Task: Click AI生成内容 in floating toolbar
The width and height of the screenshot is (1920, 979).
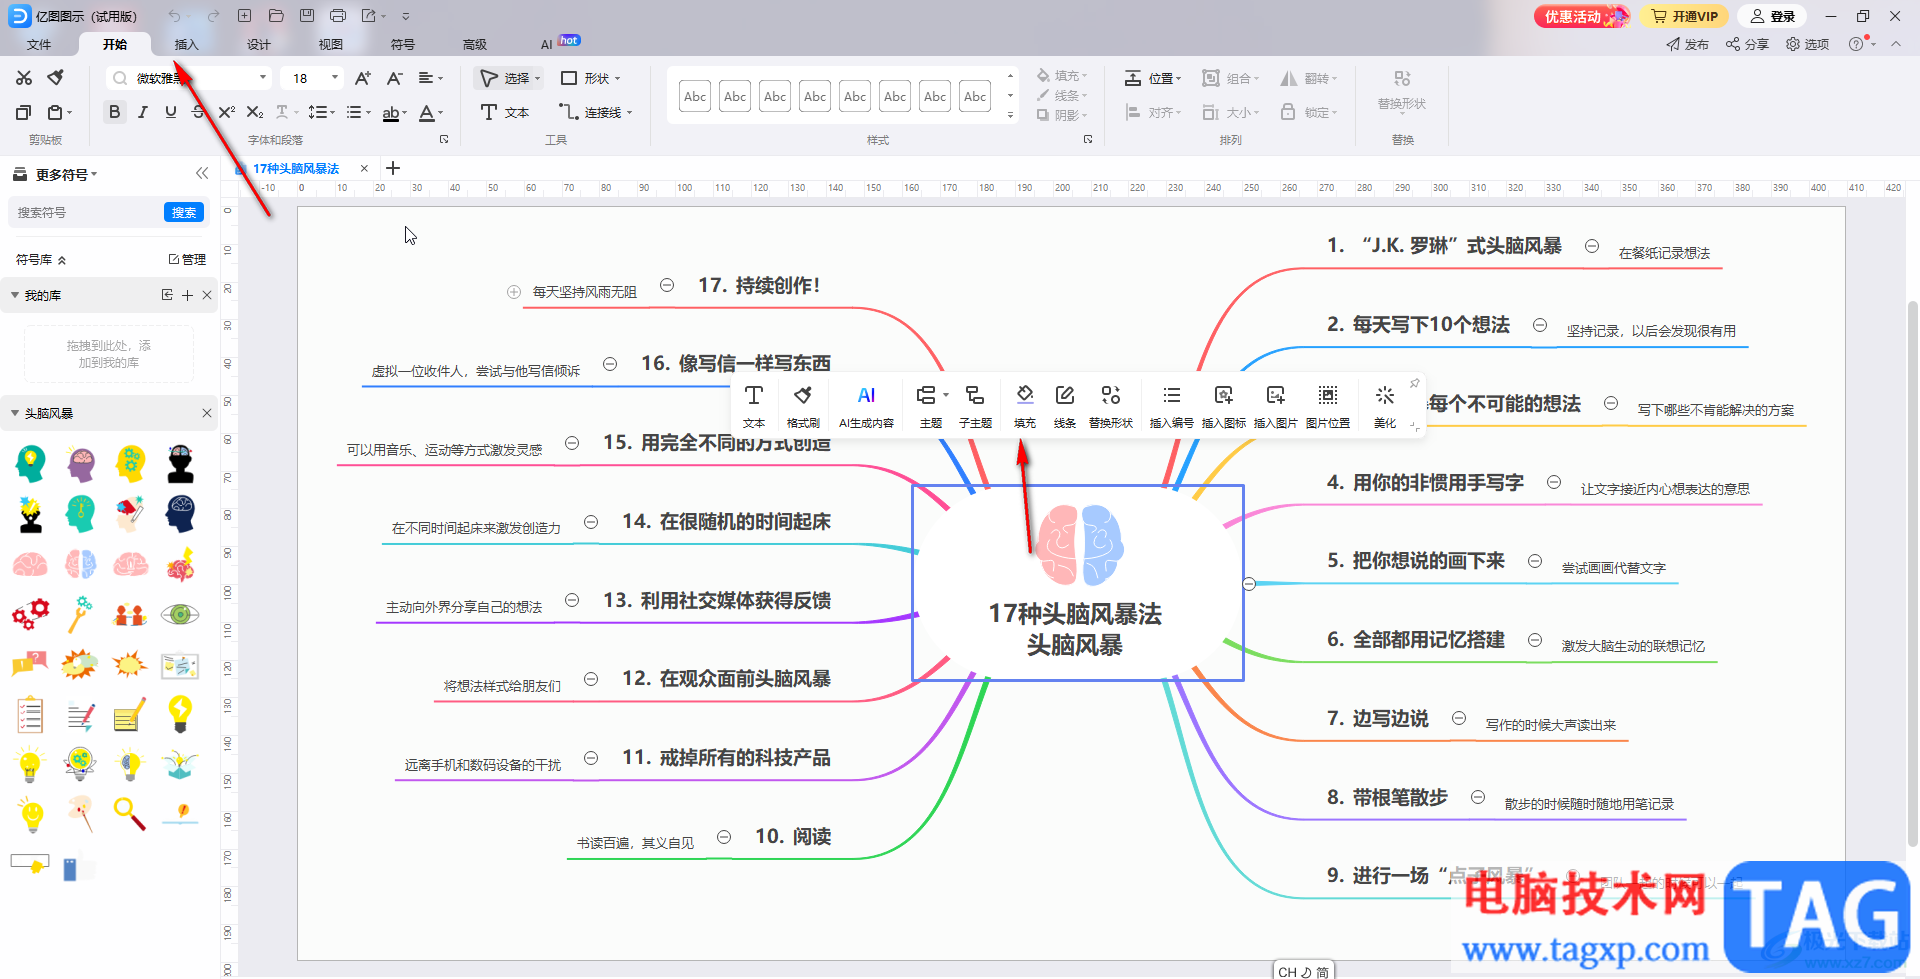Action: pos(866,405)
